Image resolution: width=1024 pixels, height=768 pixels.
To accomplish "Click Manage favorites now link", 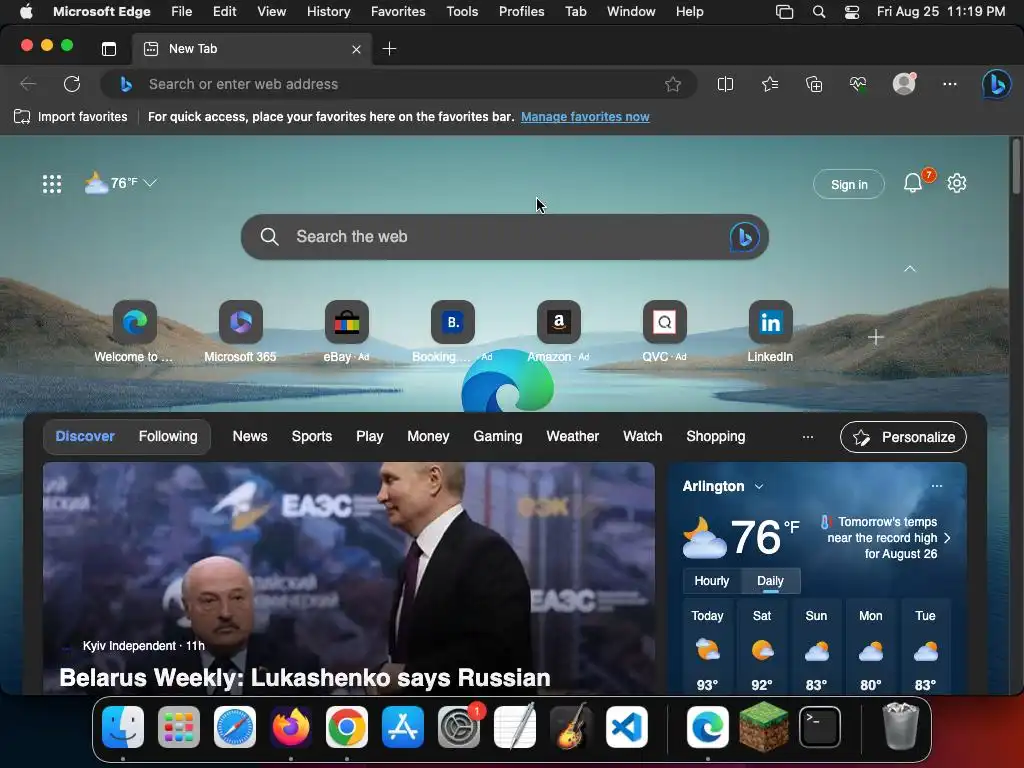I will [585, 117].
